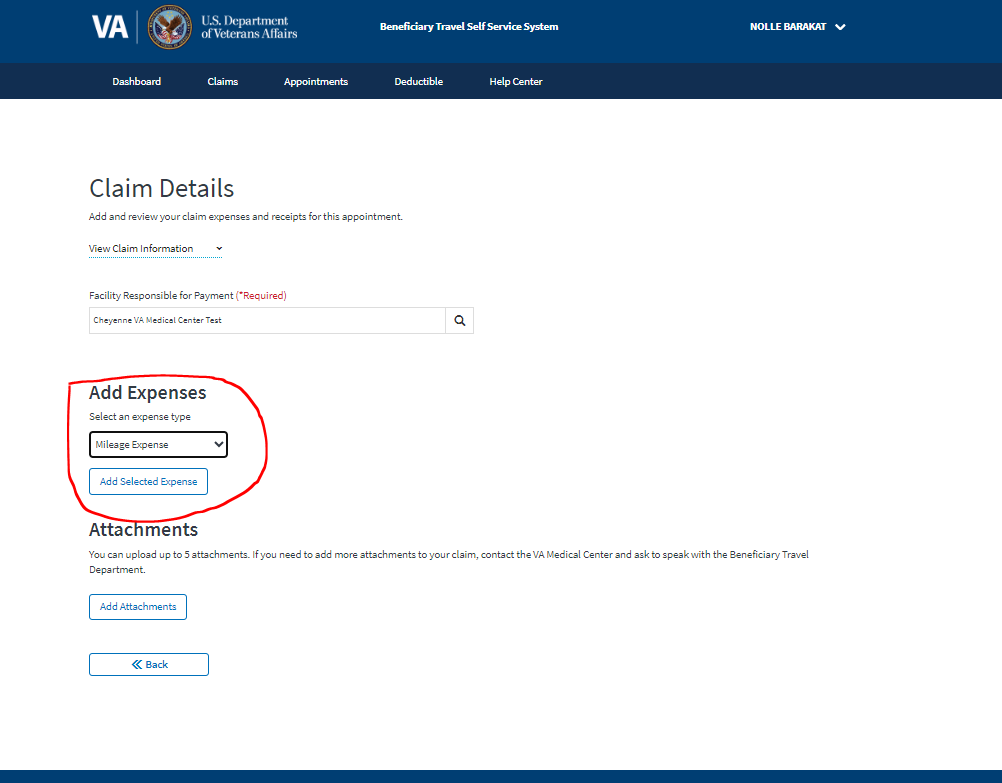Click the Add Attachments button
This screenshot has height=783, width=1002.
click(x=138, y=607)
